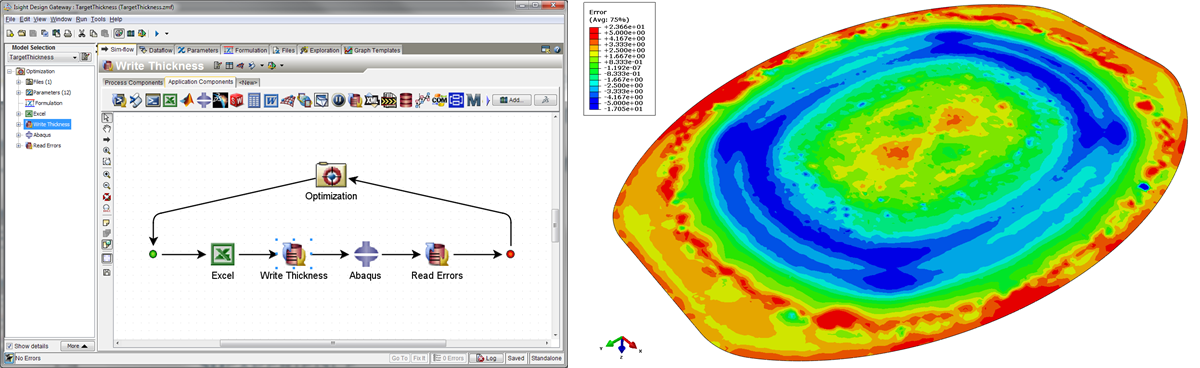Expand the Excel tree node
Viewport: 1200px width, 368px height.
18,113
